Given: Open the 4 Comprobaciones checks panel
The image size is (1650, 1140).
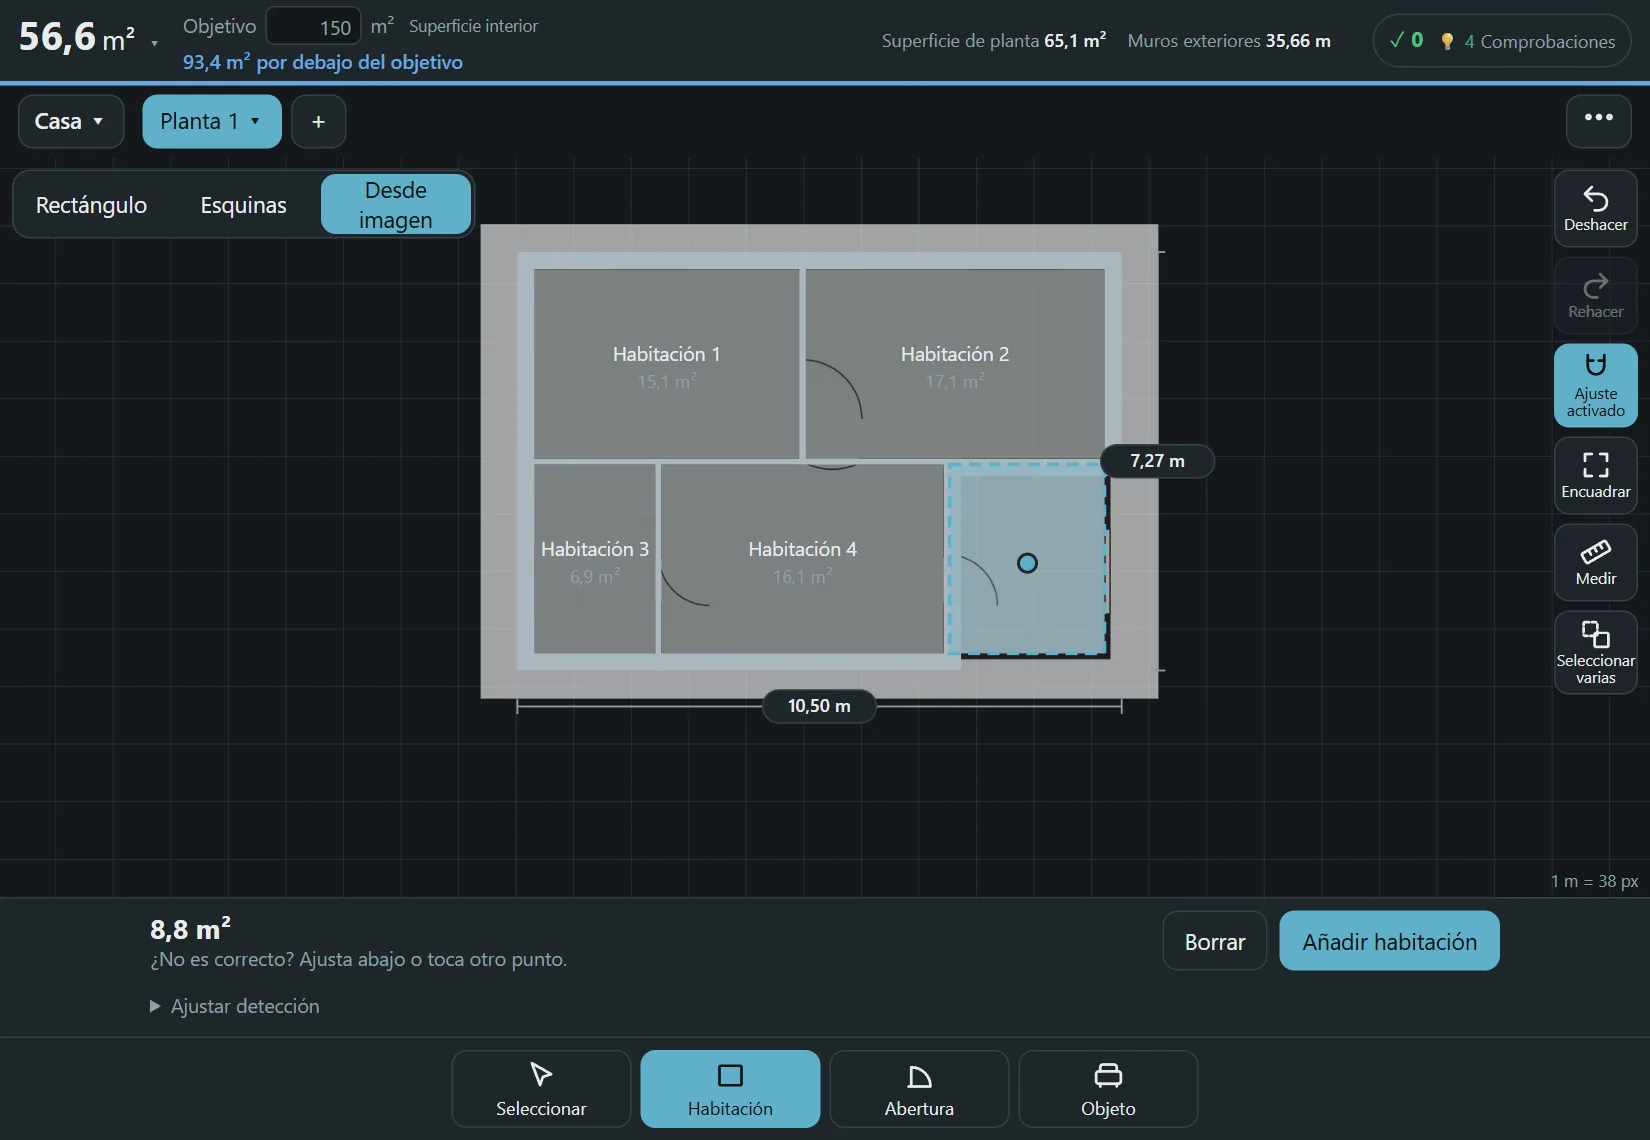Looking at the screenshot, I should click(x=1502, y=41).
